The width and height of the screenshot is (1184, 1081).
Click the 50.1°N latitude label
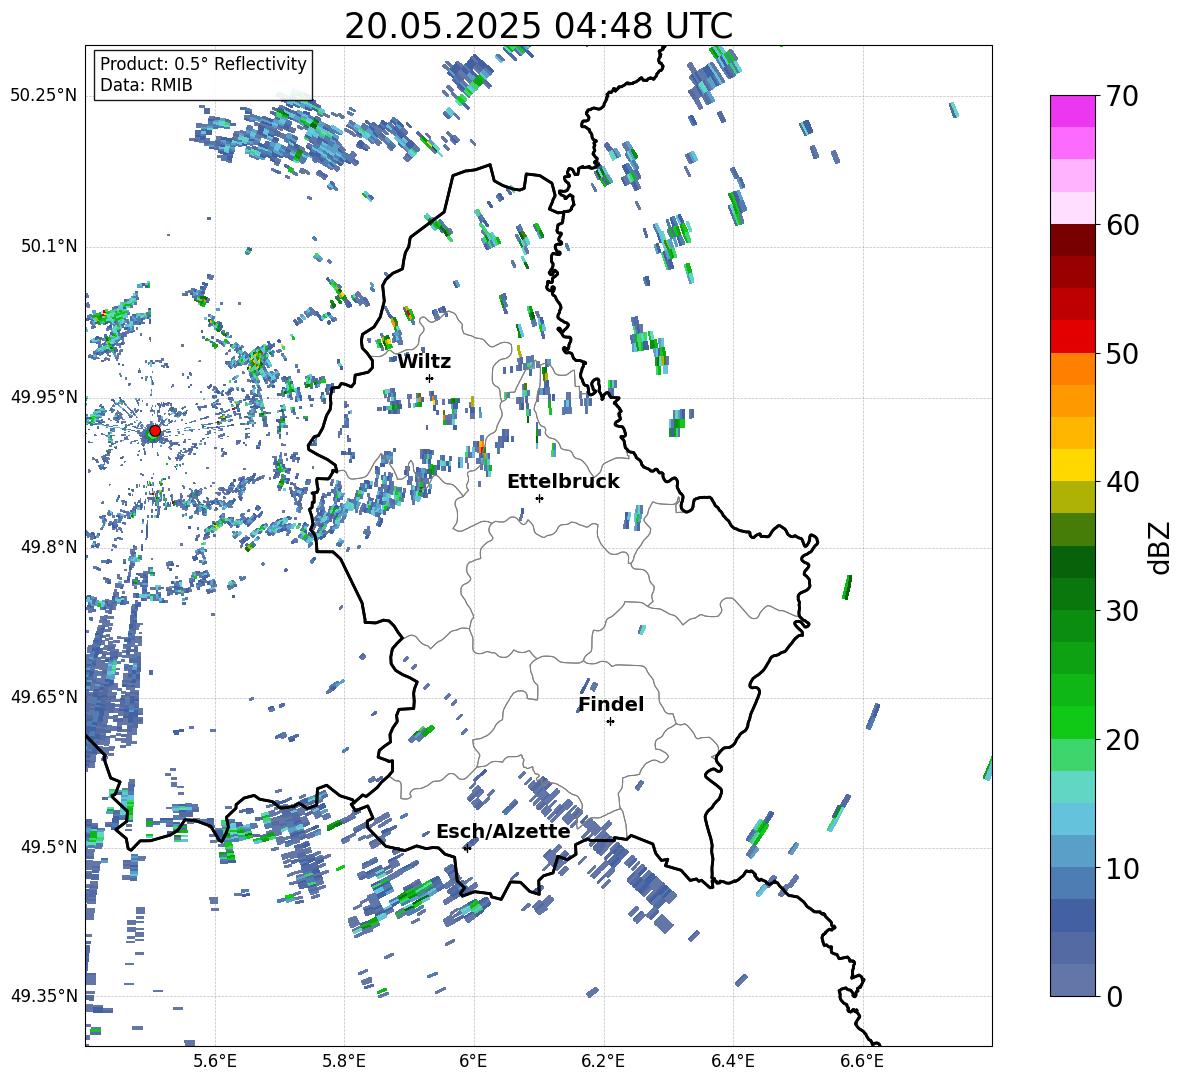[x=50, y=246]
